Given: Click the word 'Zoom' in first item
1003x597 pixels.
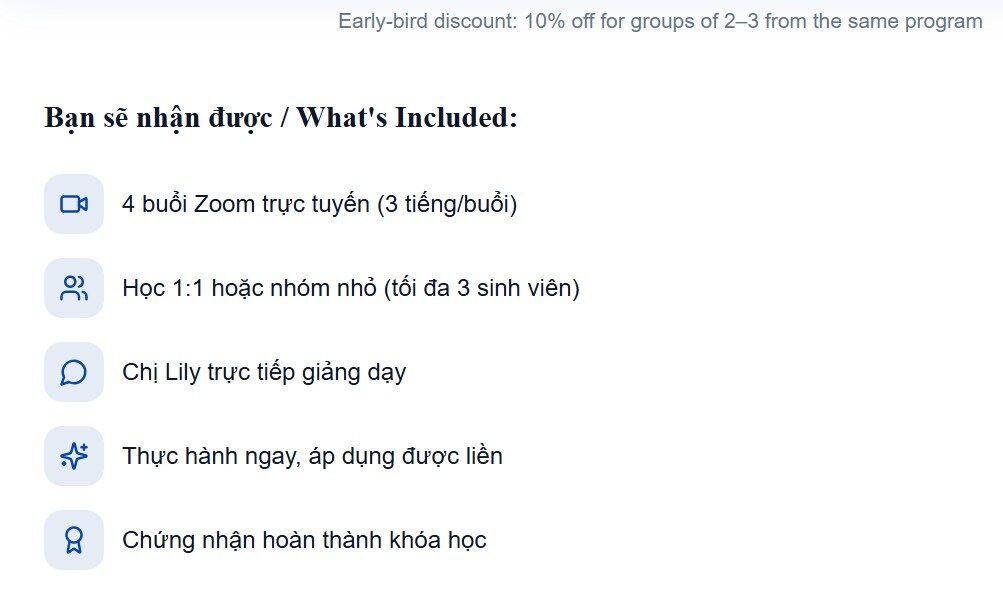Looking at the screenshot, I should pos(224,204).
